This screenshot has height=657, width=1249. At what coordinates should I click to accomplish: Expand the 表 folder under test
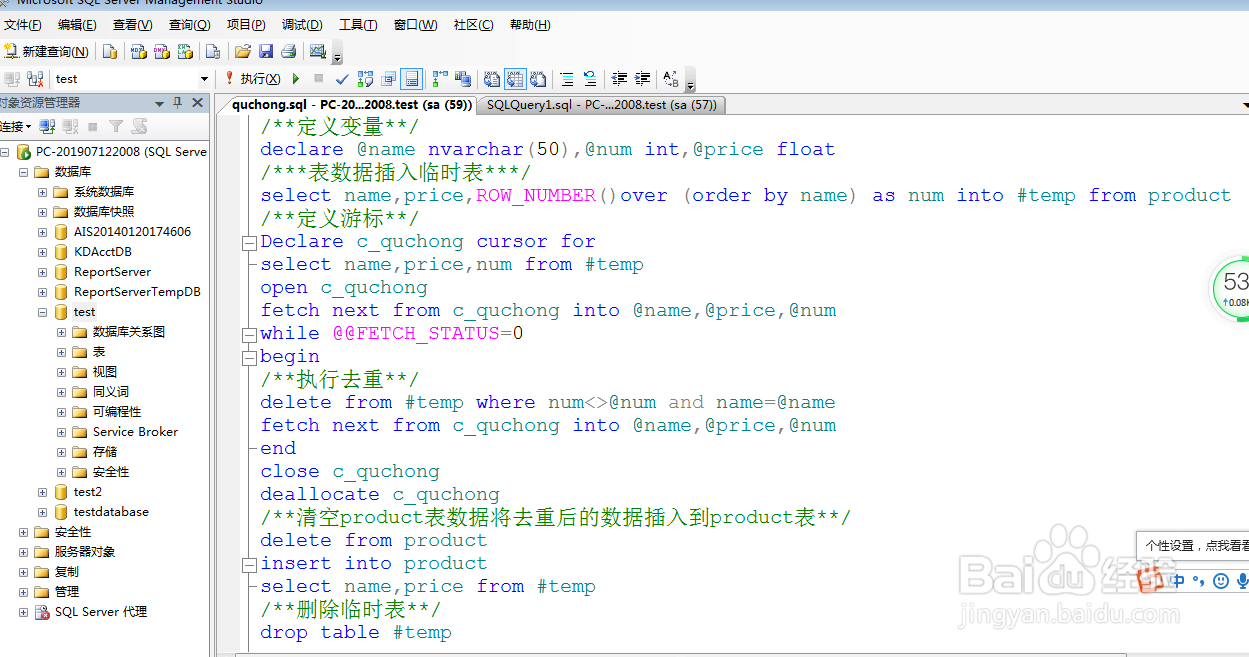(x=61, y=352)
